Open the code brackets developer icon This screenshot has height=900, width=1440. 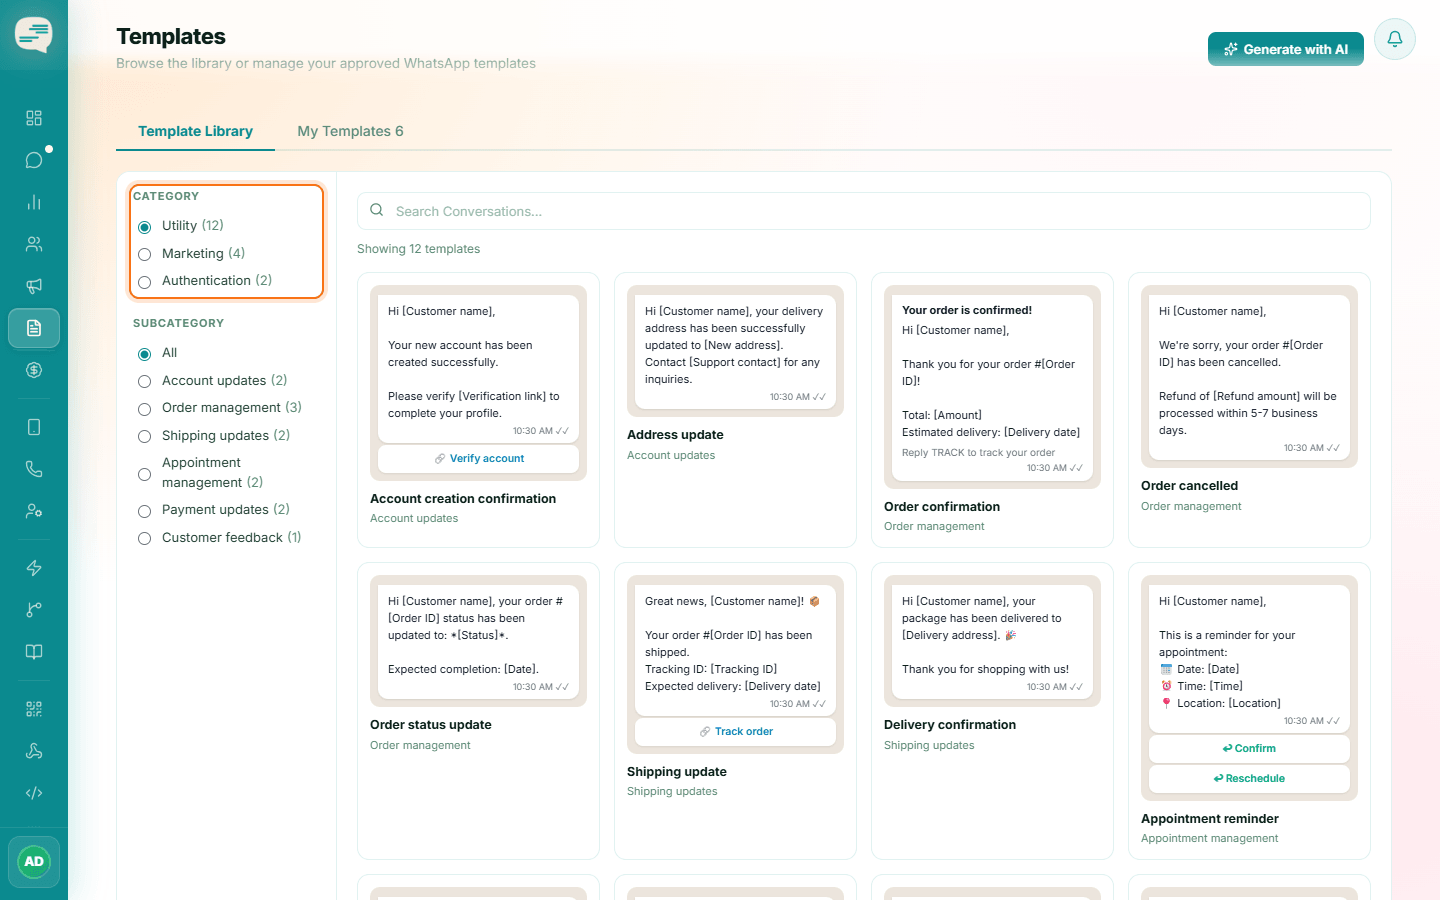click(34, 793)
